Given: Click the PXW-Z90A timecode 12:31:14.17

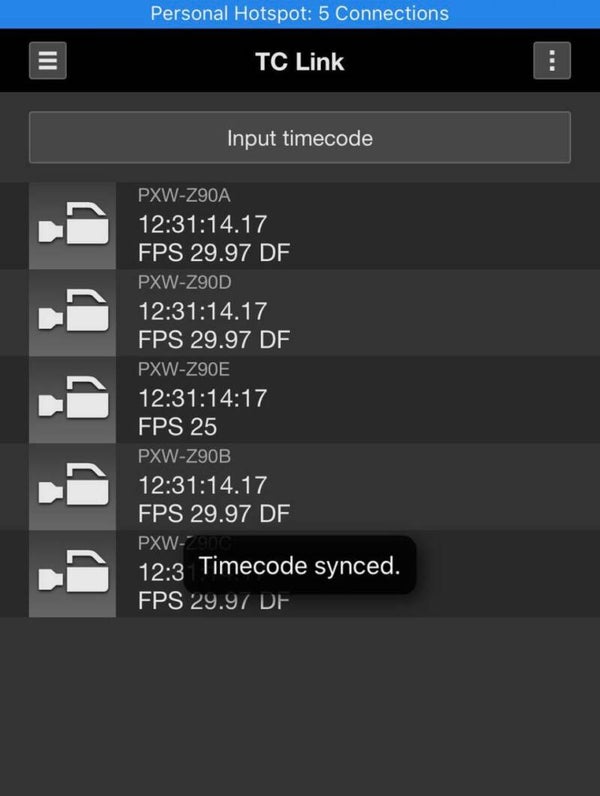Looking at the screenshot, I should (x=203, y=224).
